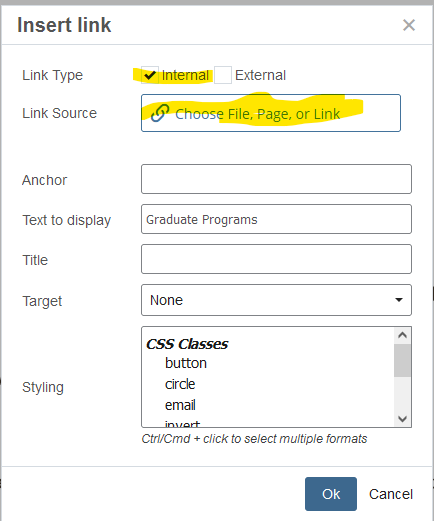
Task: Click the Styling list scroll down arrow
Action: (x=402, y=419)
